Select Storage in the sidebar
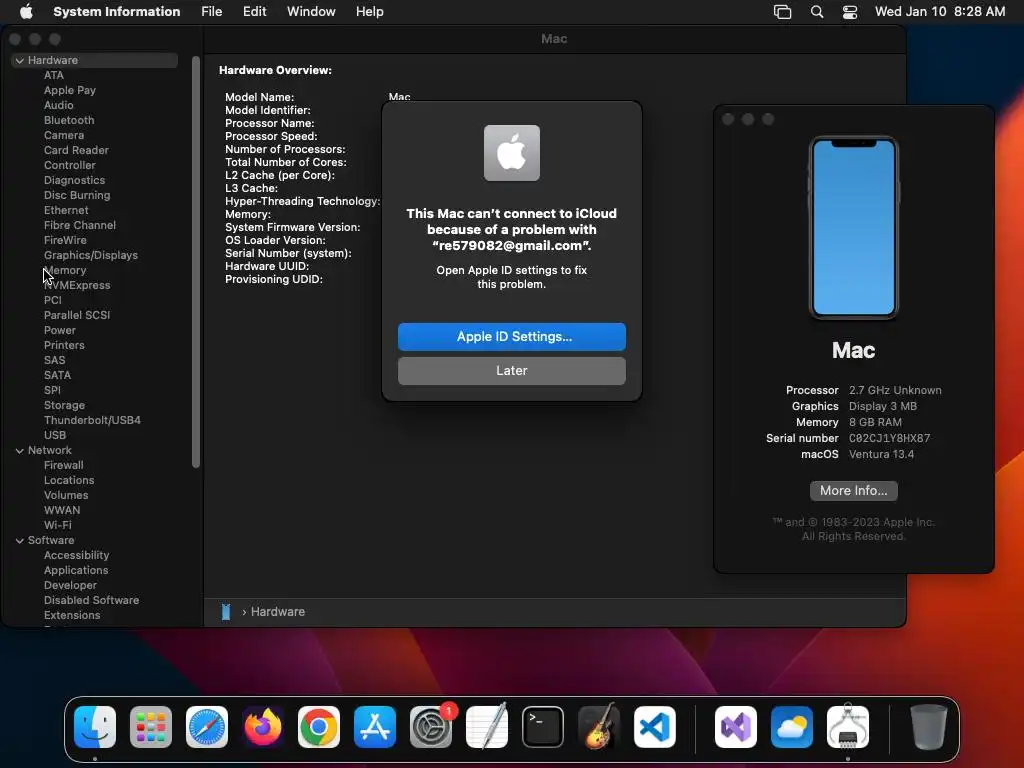 [65, 406]
